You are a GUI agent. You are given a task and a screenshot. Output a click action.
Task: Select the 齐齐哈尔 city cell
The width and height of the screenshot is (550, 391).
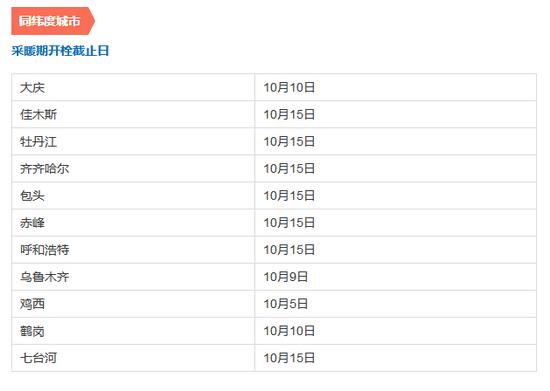point(133,169)
